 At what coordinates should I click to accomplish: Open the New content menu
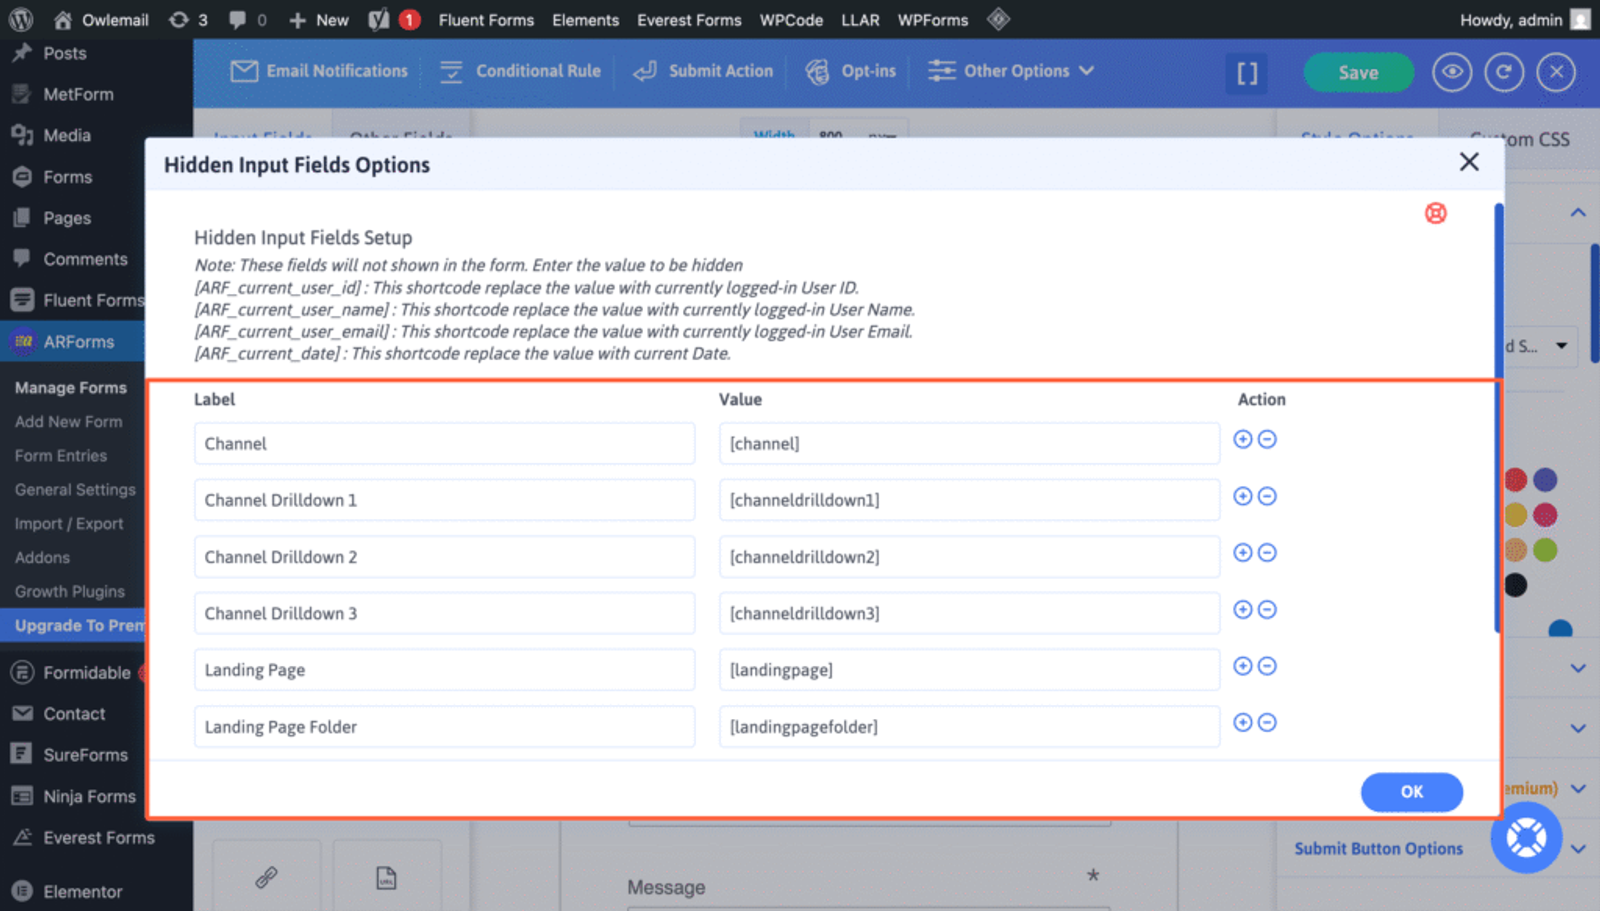pos(318,20)
